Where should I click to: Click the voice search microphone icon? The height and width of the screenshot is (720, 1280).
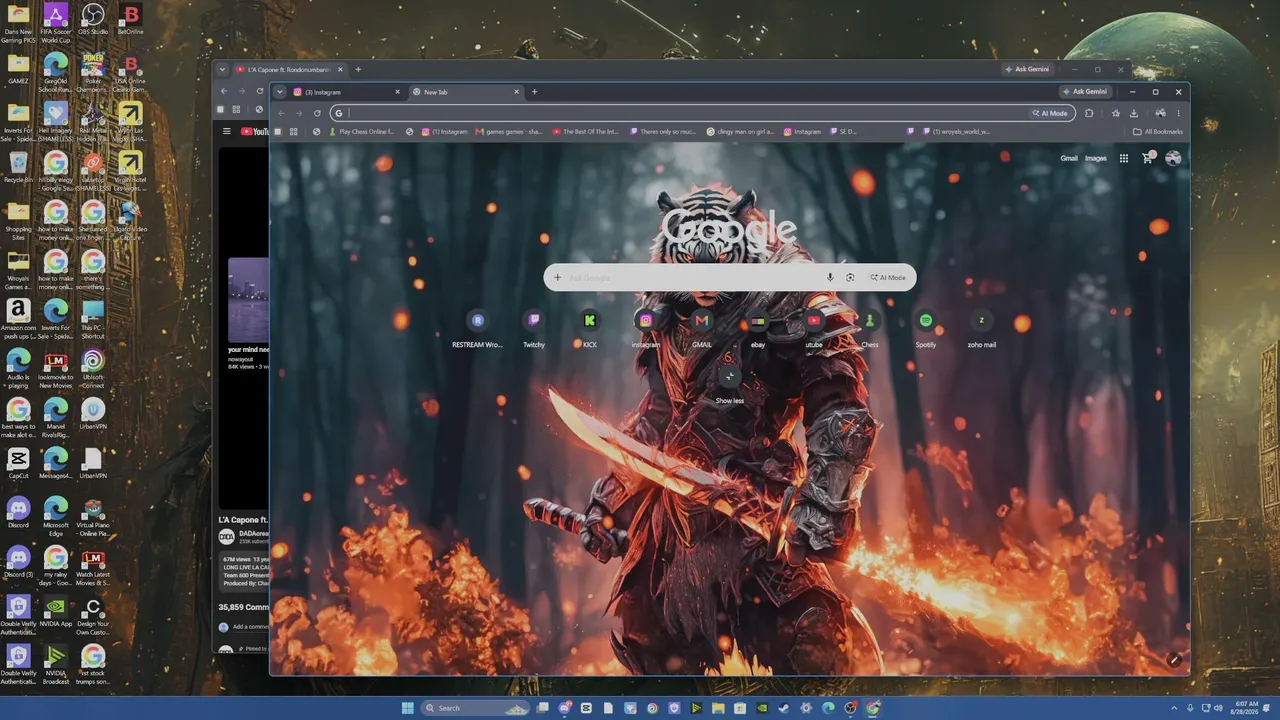tap(830, 277)
